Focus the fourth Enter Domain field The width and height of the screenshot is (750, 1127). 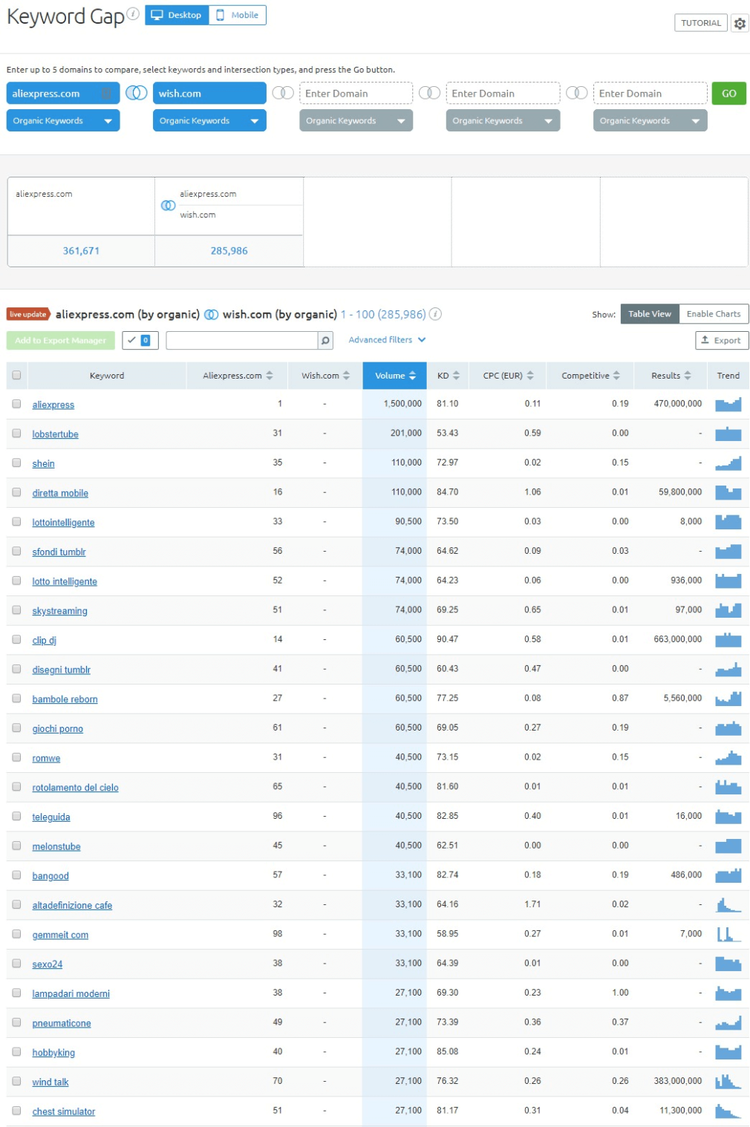click(503, 93)
